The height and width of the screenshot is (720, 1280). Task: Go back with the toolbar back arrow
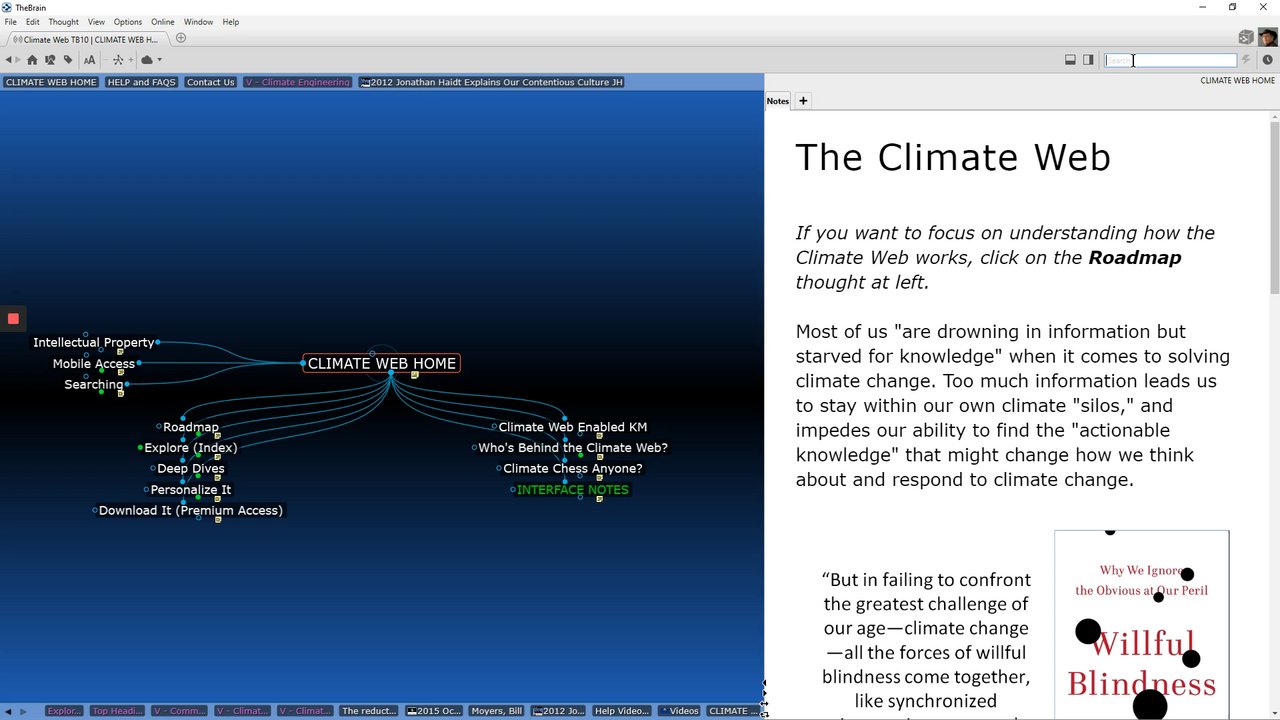tap(9, 60)
